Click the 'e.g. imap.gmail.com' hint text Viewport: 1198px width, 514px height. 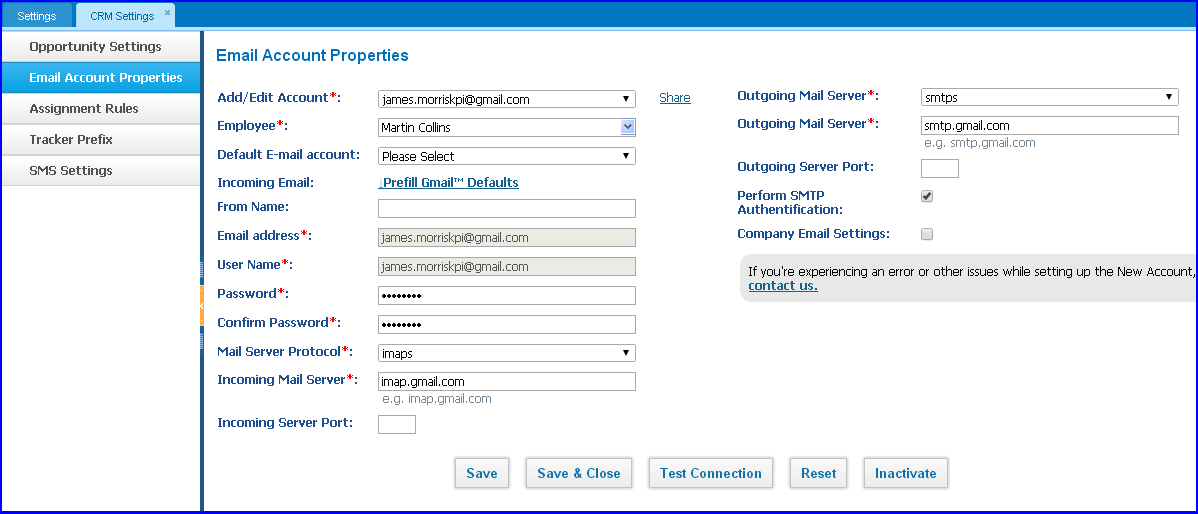[437, 399]
